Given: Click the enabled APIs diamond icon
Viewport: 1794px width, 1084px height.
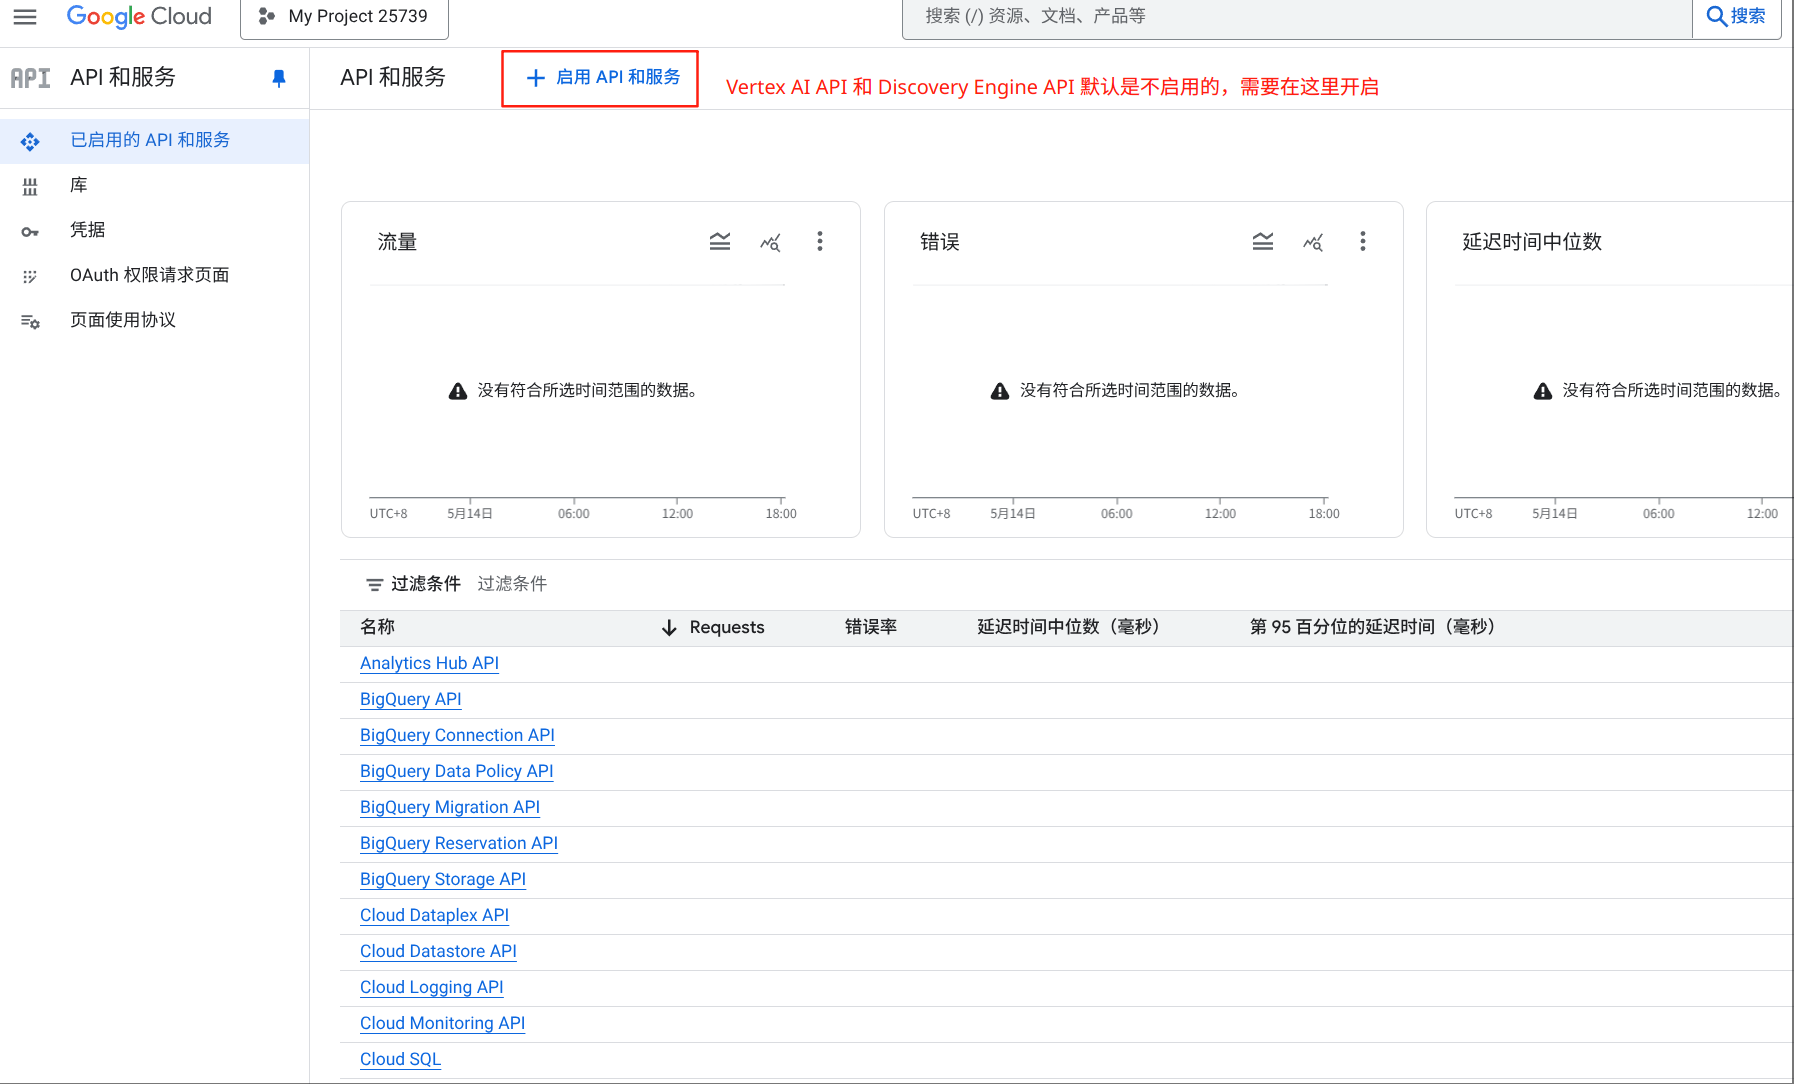Looking at the screenshot, I should click(x=30, y=142).
